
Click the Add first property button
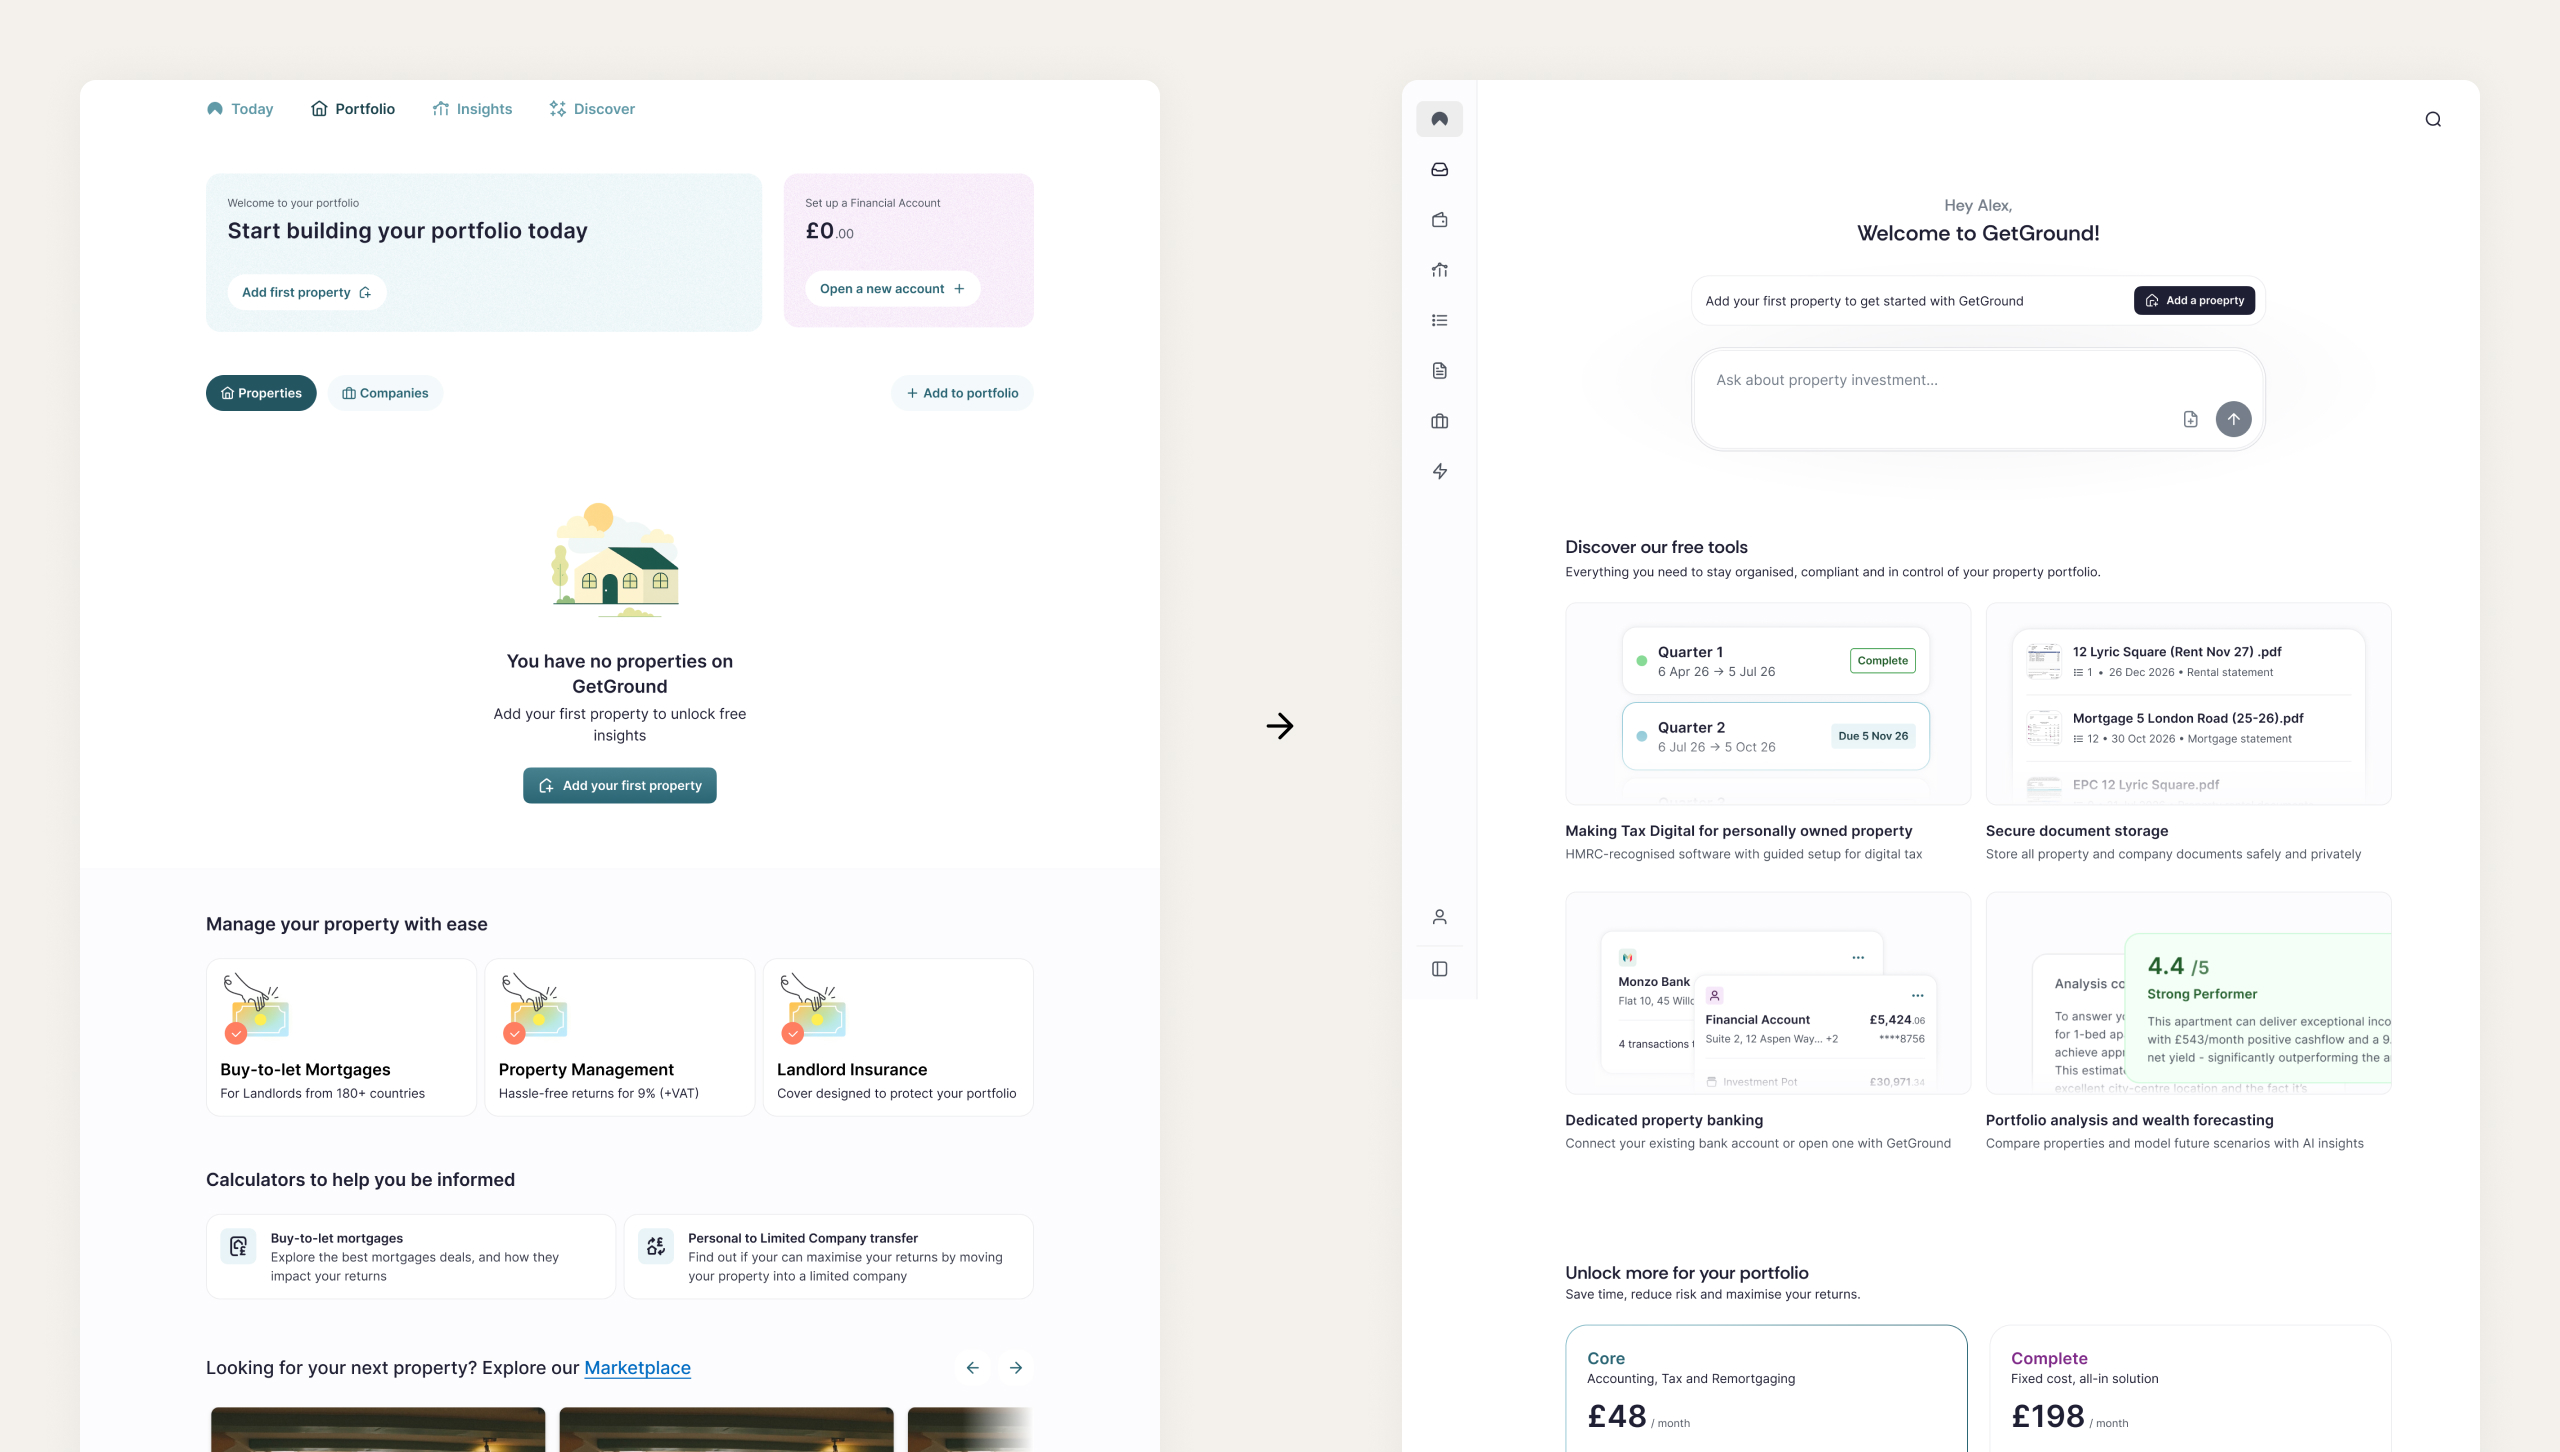(x=306, y=292)
